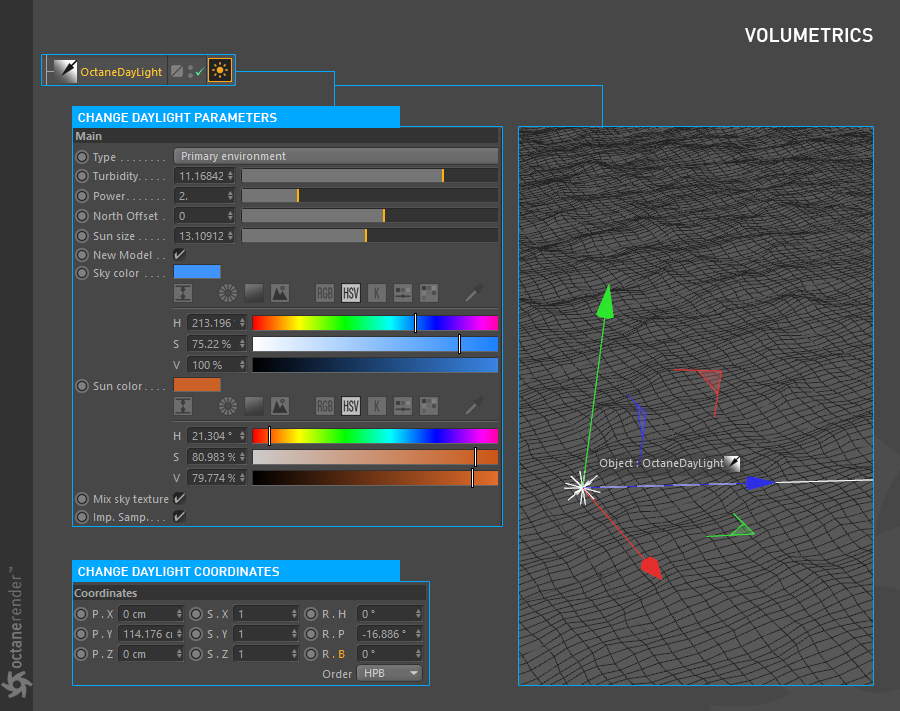Click the Sky color animation radio dot

click(x=82, y=273)
